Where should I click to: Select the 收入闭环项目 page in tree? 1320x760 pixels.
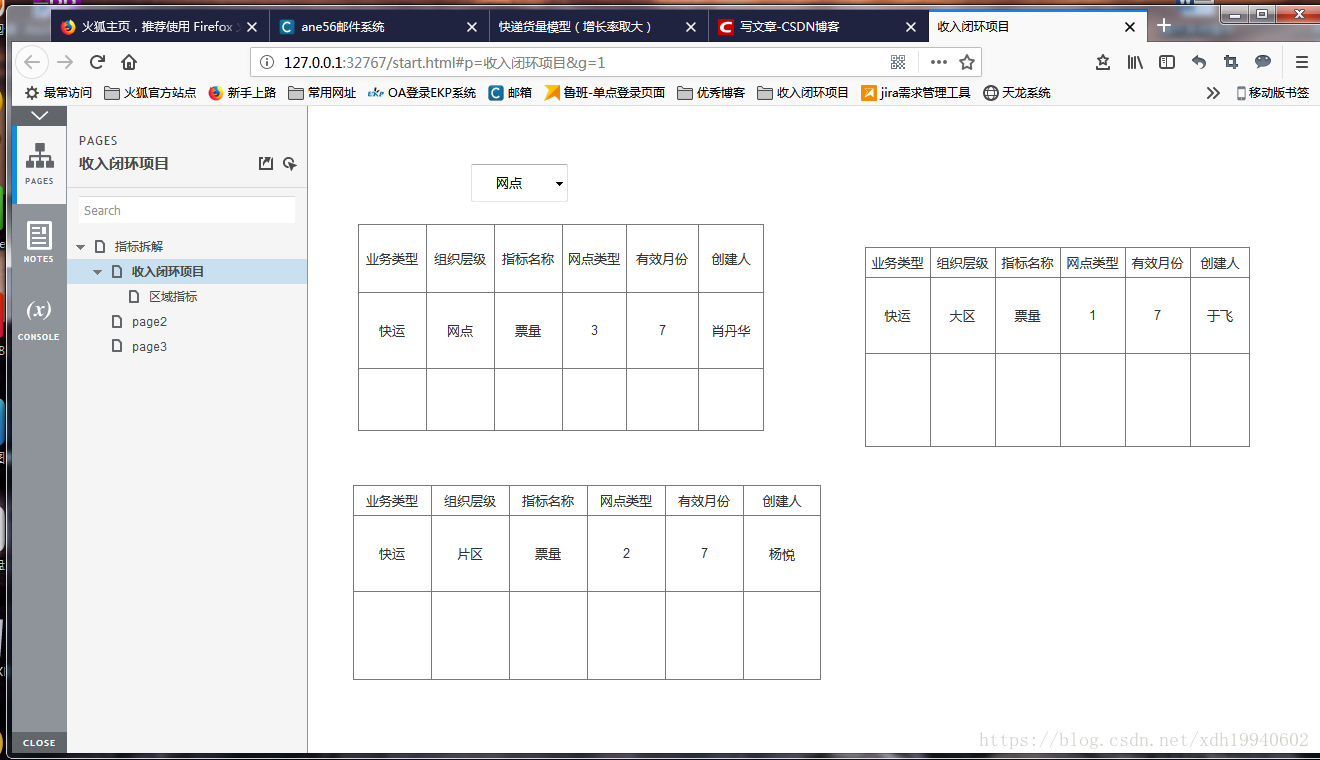coord(168,272)
